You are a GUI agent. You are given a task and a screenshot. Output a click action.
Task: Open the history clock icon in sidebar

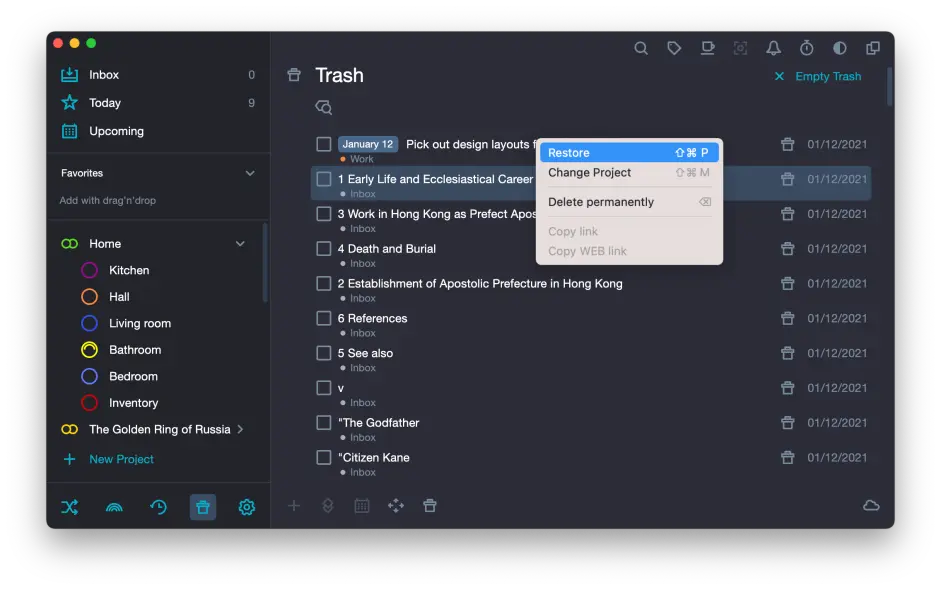pos(158,507)
